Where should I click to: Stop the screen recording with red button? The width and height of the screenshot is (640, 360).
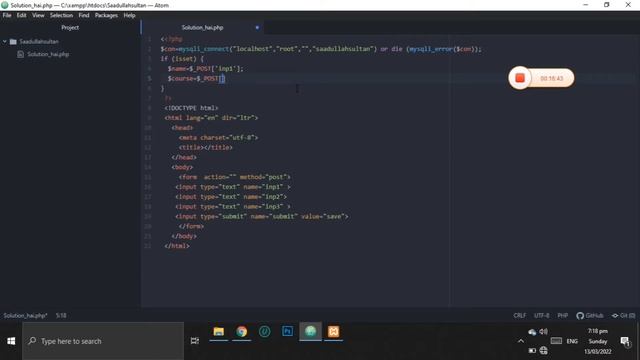coord(520,78)
